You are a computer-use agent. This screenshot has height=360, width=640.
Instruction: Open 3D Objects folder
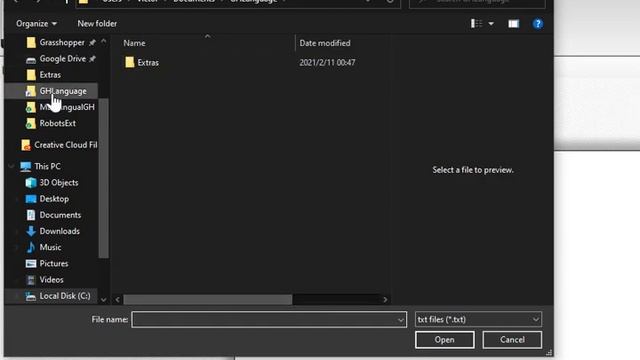pos(59,182)
